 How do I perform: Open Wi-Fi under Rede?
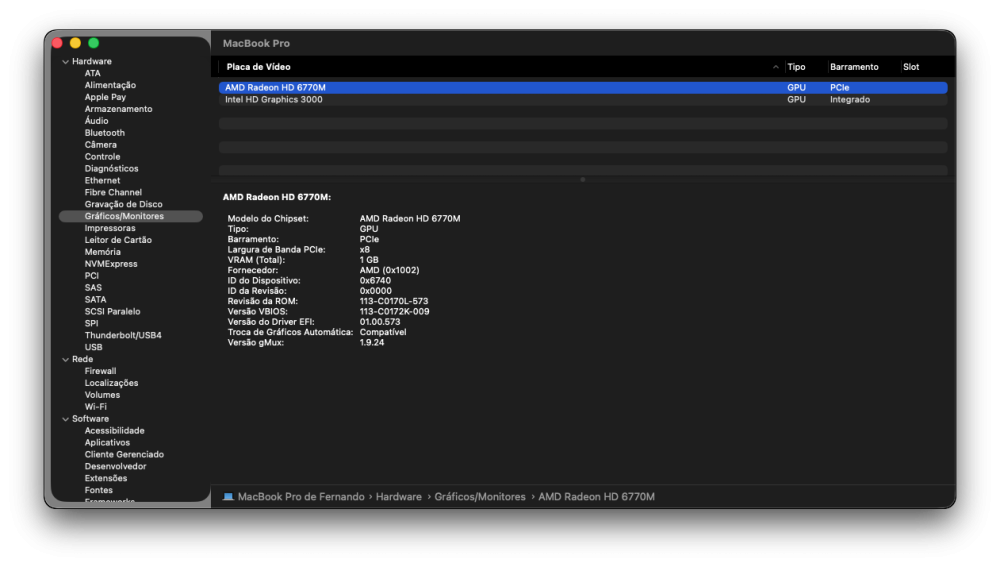[96, 407]
